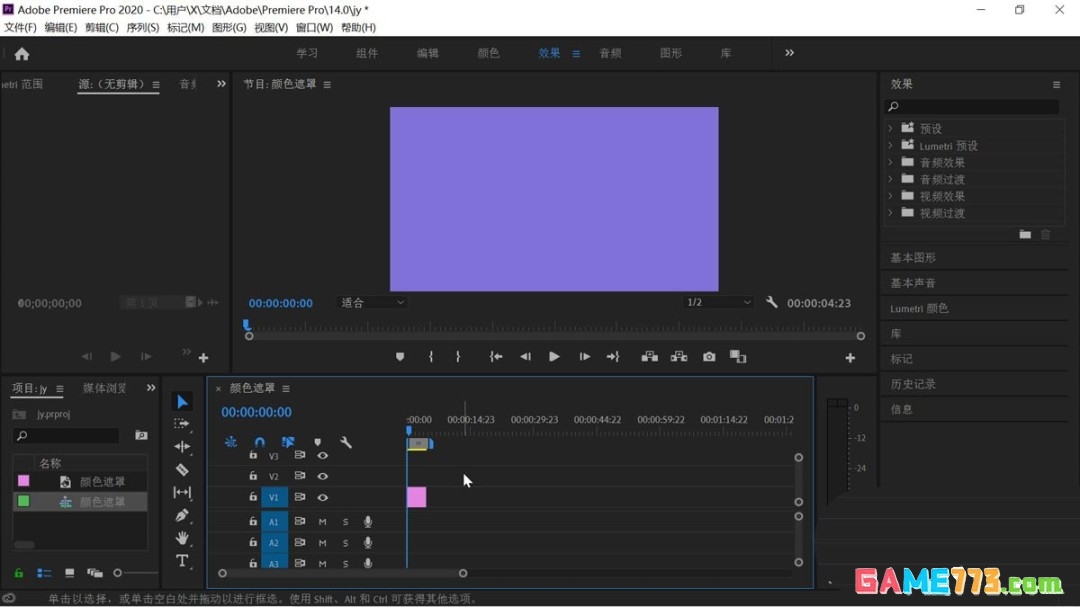This screenshot has width=1080, height=607.
Task: Click the Export Frame camera icon
Action: (710, 356)
